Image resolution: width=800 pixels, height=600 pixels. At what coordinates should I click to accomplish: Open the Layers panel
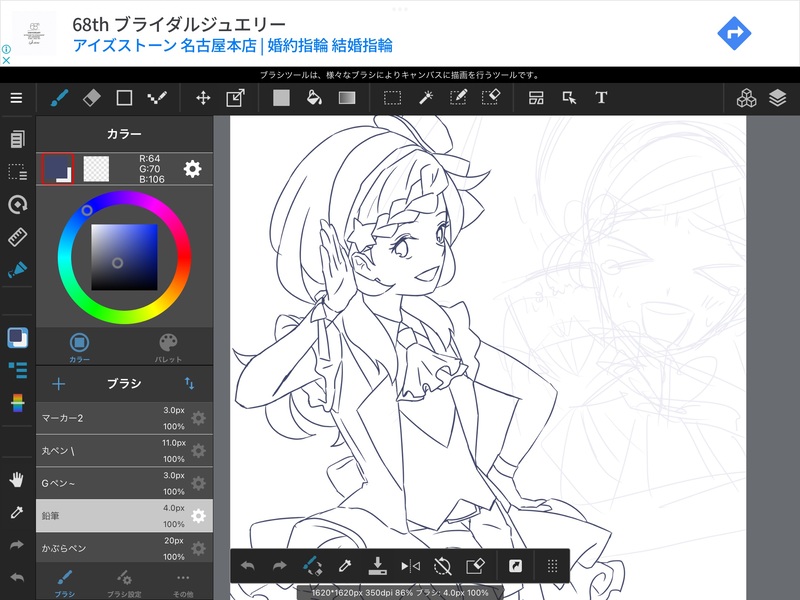tap(778, 97)
